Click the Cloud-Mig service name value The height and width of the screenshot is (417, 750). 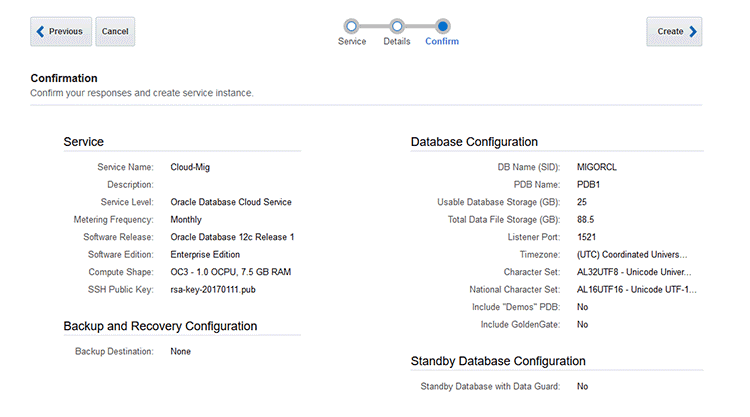pyautogui.click(x=191, y=167)
